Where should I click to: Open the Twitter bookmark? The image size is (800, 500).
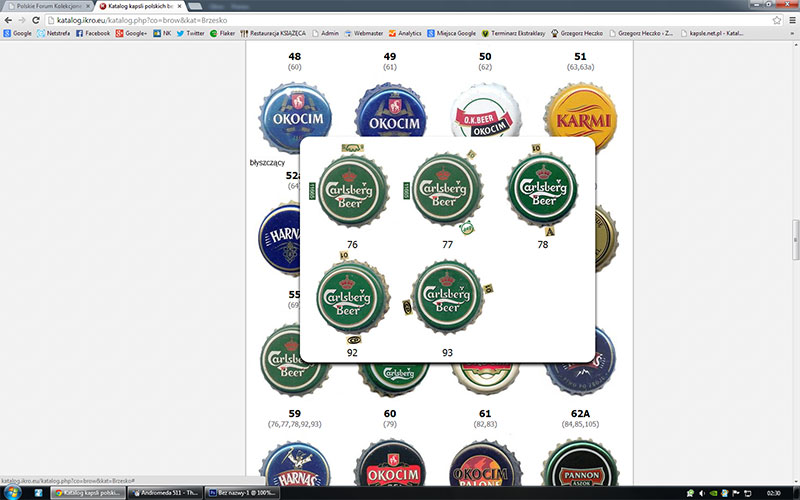pyautogui.click(x=190, y=33)
